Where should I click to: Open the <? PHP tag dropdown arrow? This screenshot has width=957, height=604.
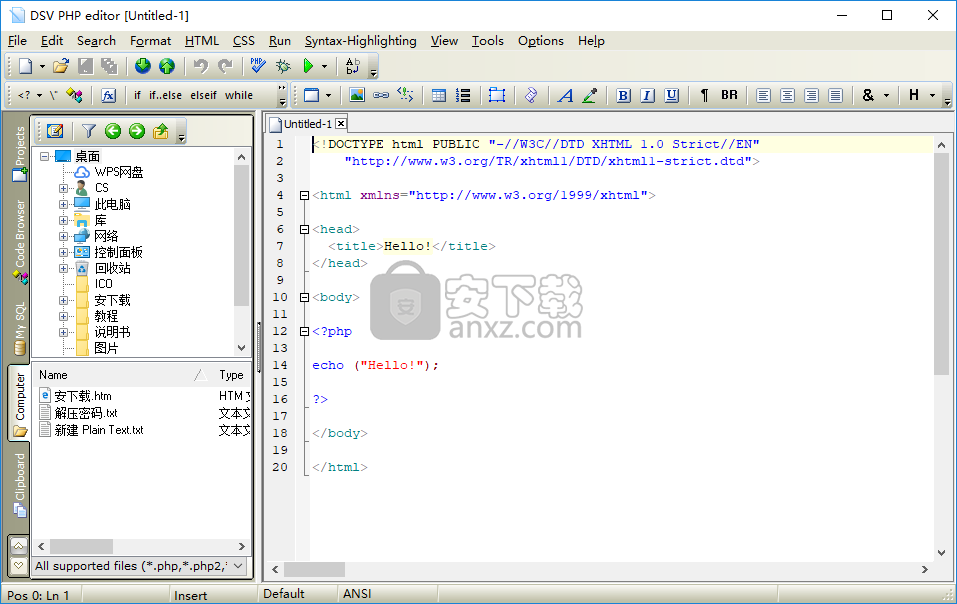click(x=39, y=95)
